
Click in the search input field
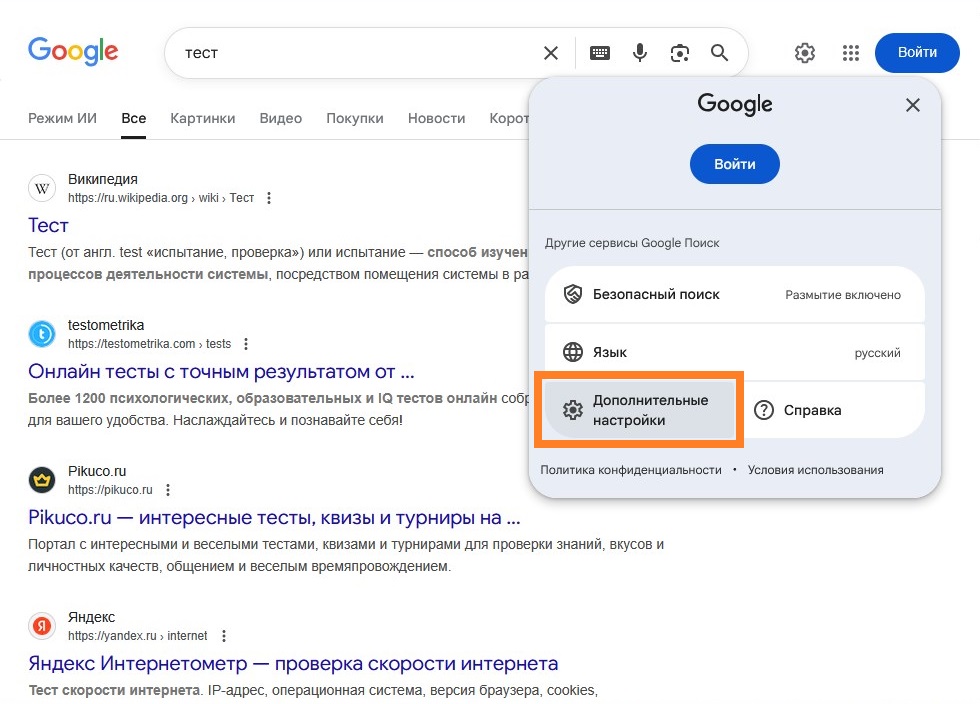[x=350, y=53]
